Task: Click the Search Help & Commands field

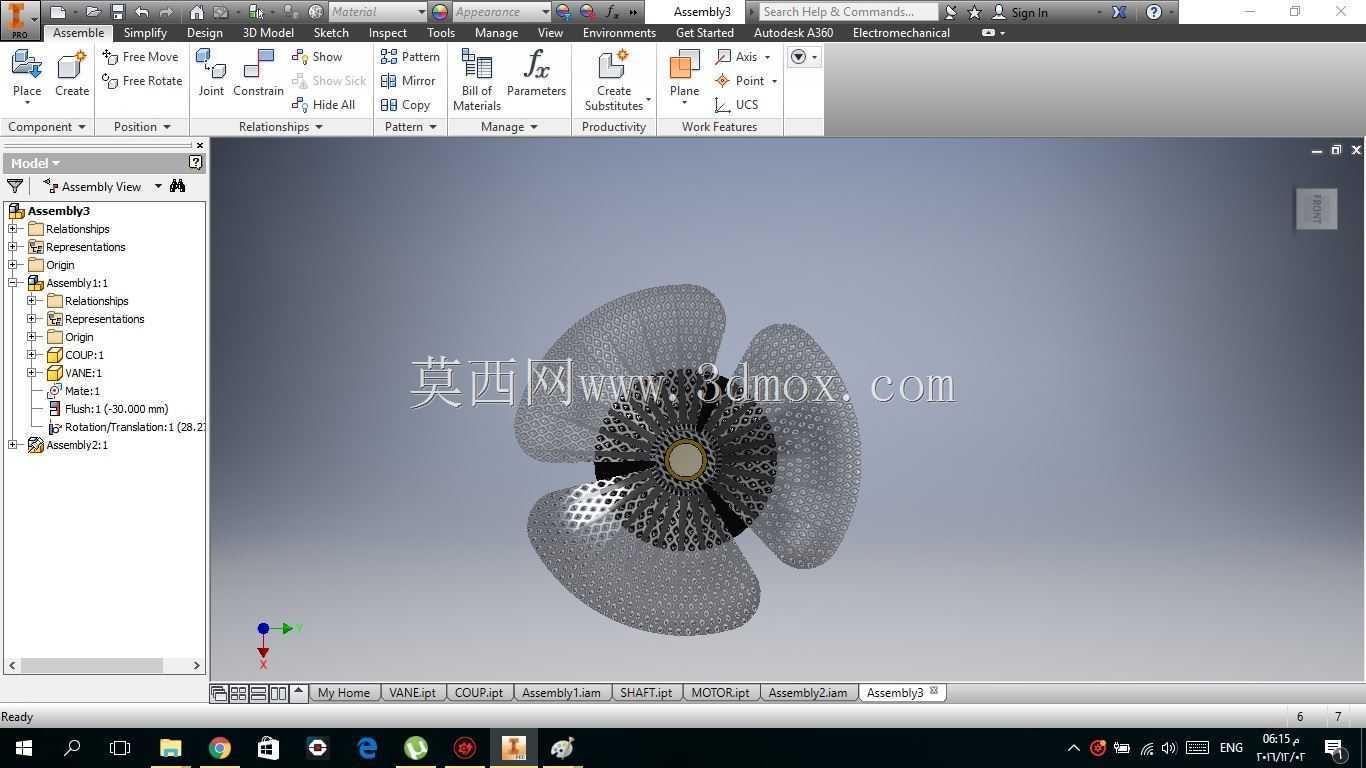Action: tap(847, 12)
